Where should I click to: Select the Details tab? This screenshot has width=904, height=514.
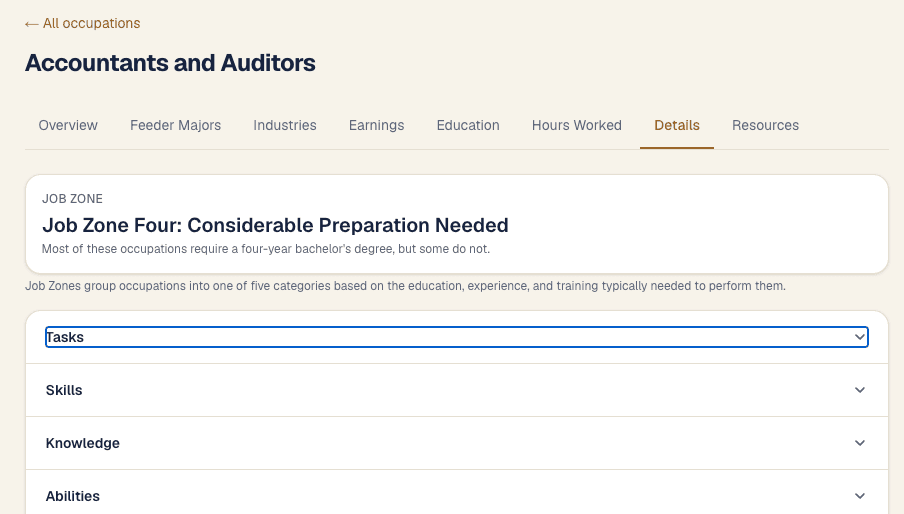(677, 125)
